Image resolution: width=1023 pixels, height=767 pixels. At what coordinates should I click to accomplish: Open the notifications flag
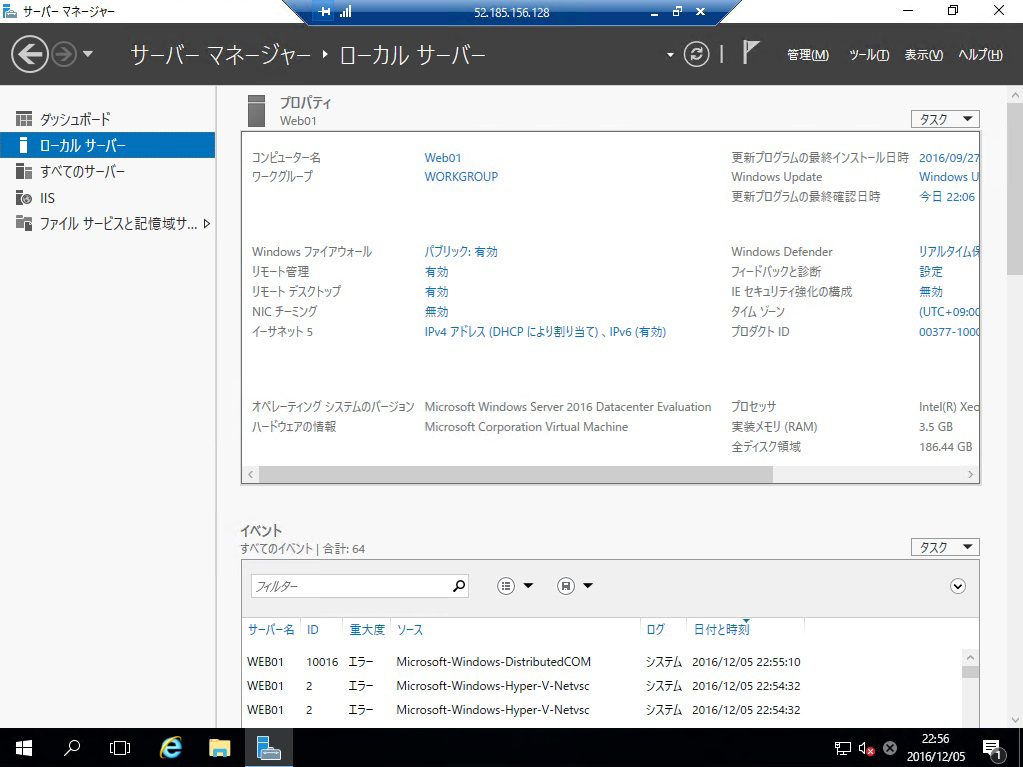[x=750, y=53]
